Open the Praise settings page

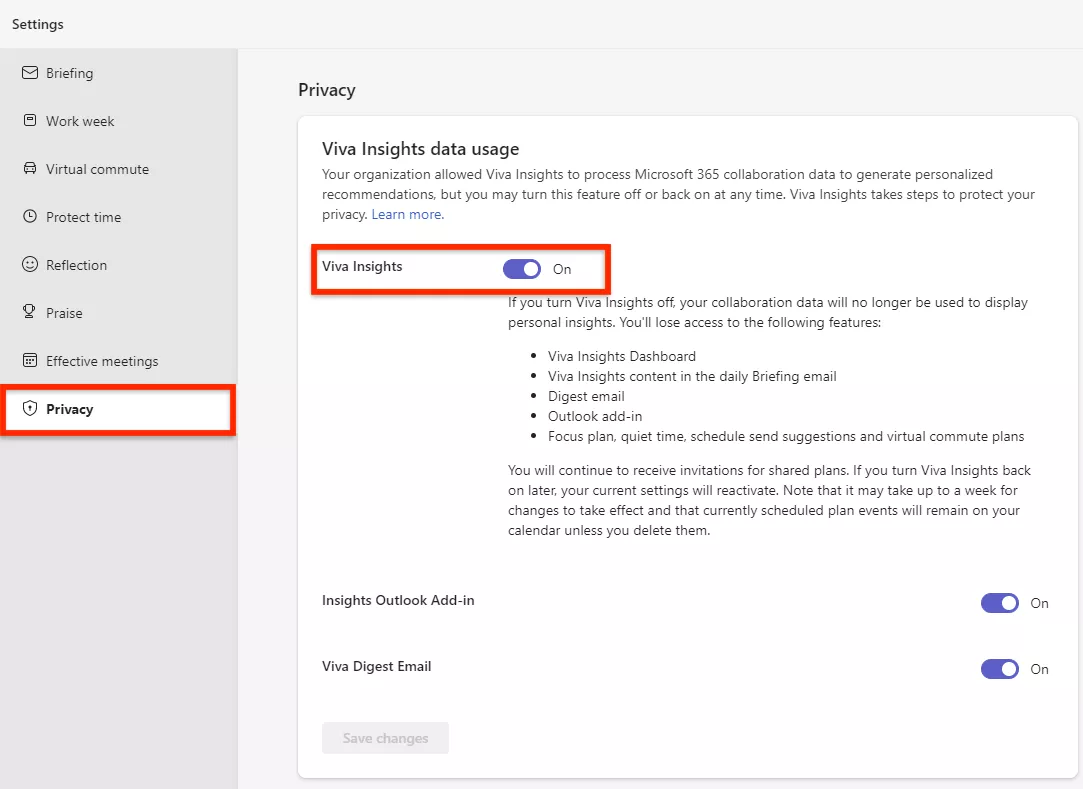tap(64, 313)
